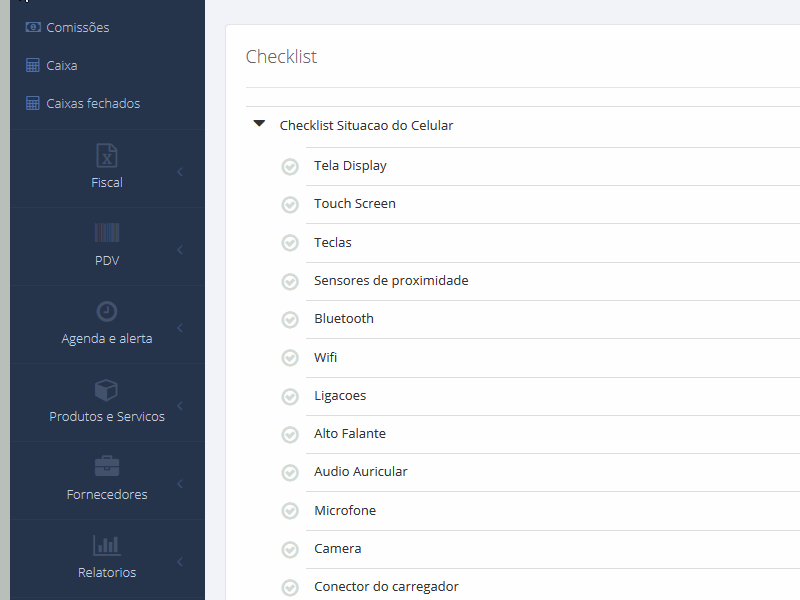Click the Touch Screen checklist label

(x=355, y=203)
